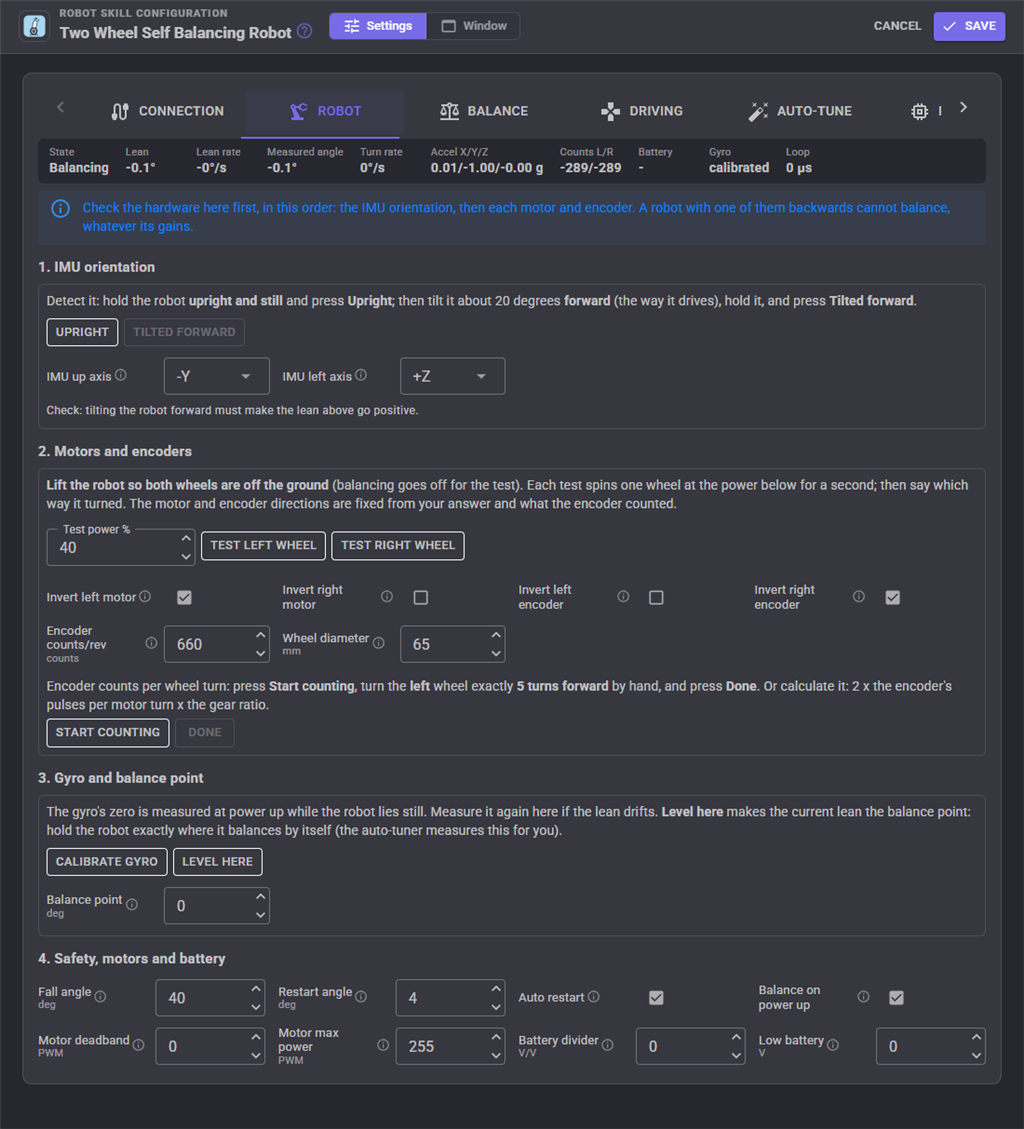
Task: Show info for Battery divider
Action: (608, 1045)
